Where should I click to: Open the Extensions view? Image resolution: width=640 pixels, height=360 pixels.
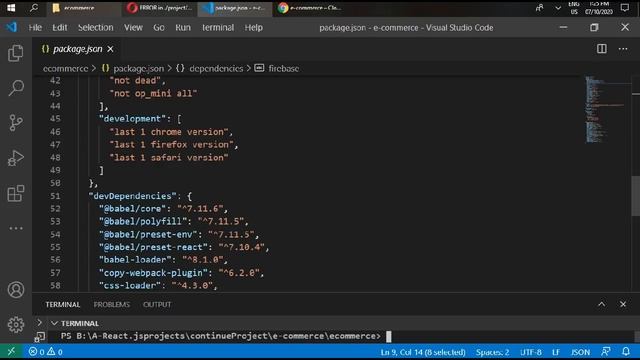coord(16,193)
